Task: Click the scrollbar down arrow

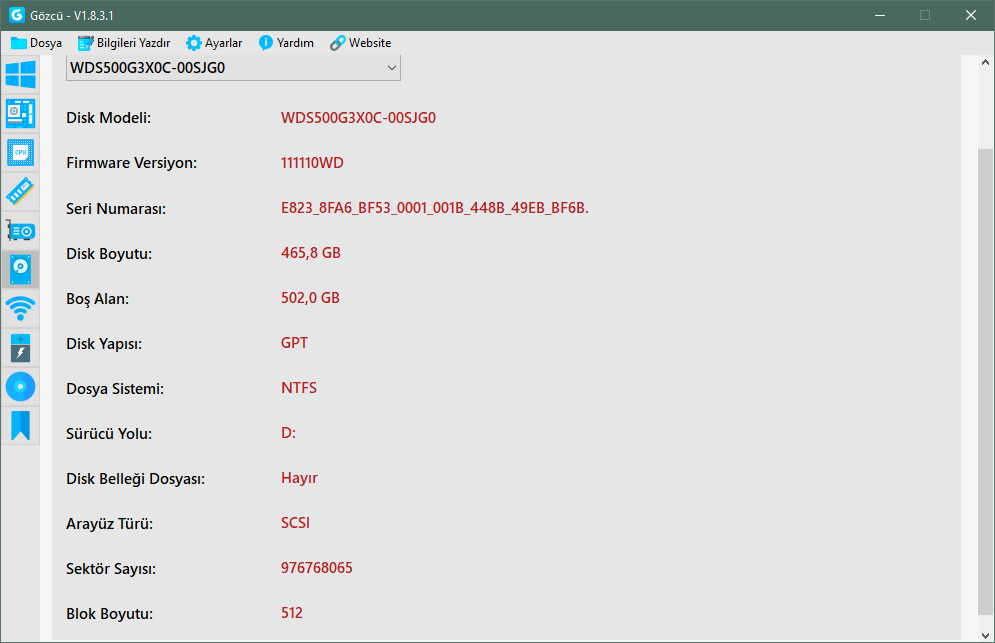Action: pos(985,635)
